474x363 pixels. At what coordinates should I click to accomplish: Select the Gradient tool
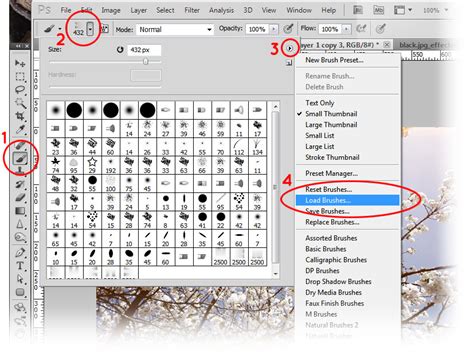tap(20, 211)
